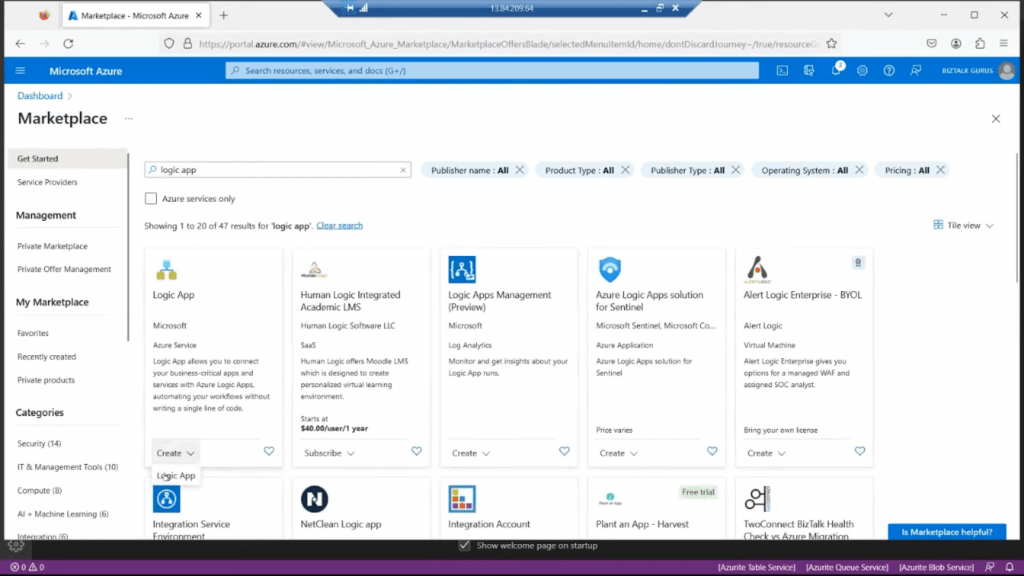Remove the Publisher Type filter
Viewport: 1024px width, 576px height.
click(735, 170)
